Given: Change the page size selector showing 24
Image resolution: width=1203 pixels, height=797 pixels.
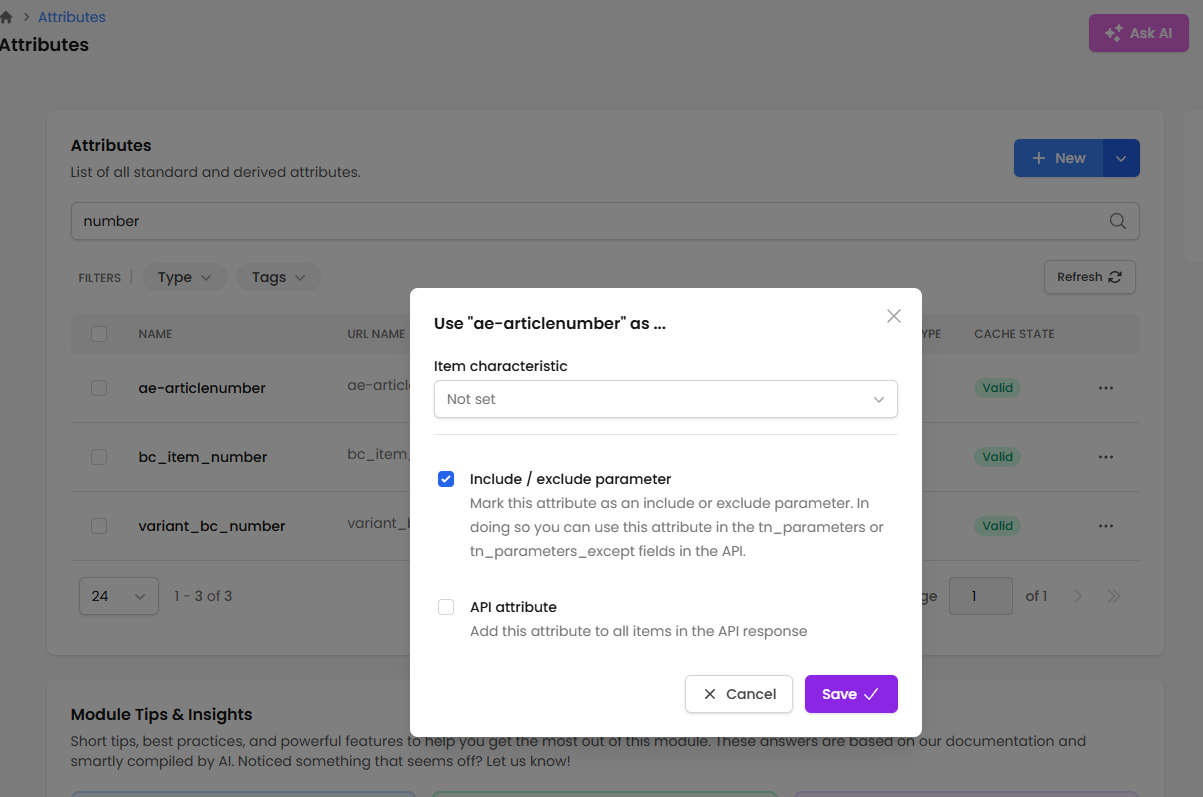Looking at the screenshot, I should [x=119, y=596].
